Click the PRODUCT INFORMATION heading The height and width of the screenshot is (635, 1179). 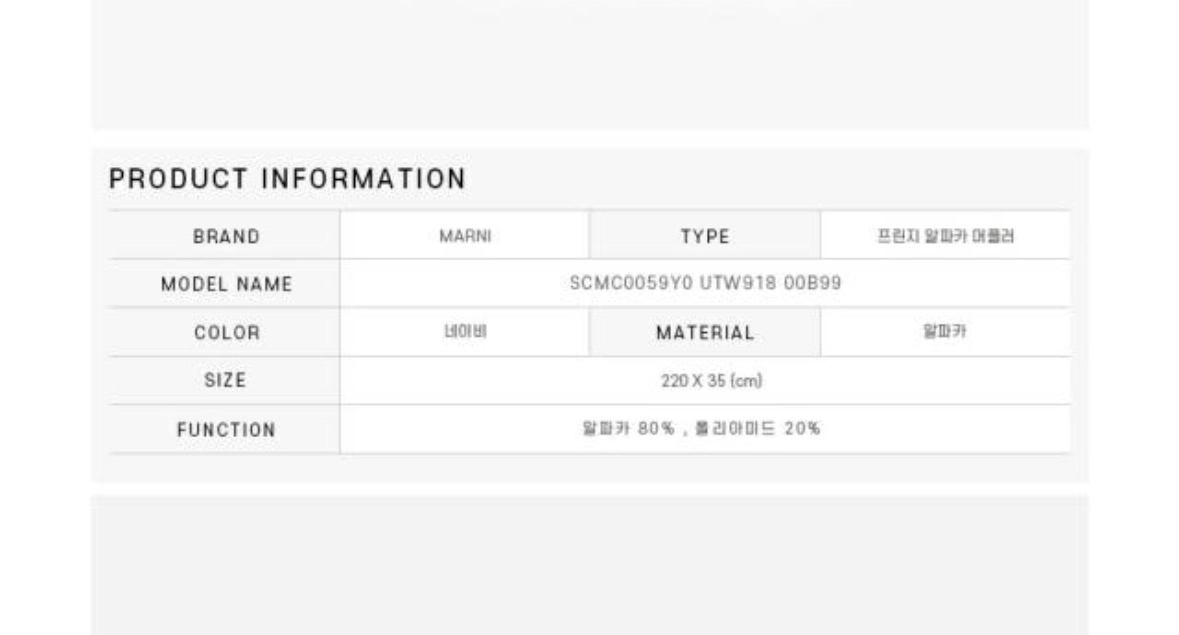click(287, 179)
